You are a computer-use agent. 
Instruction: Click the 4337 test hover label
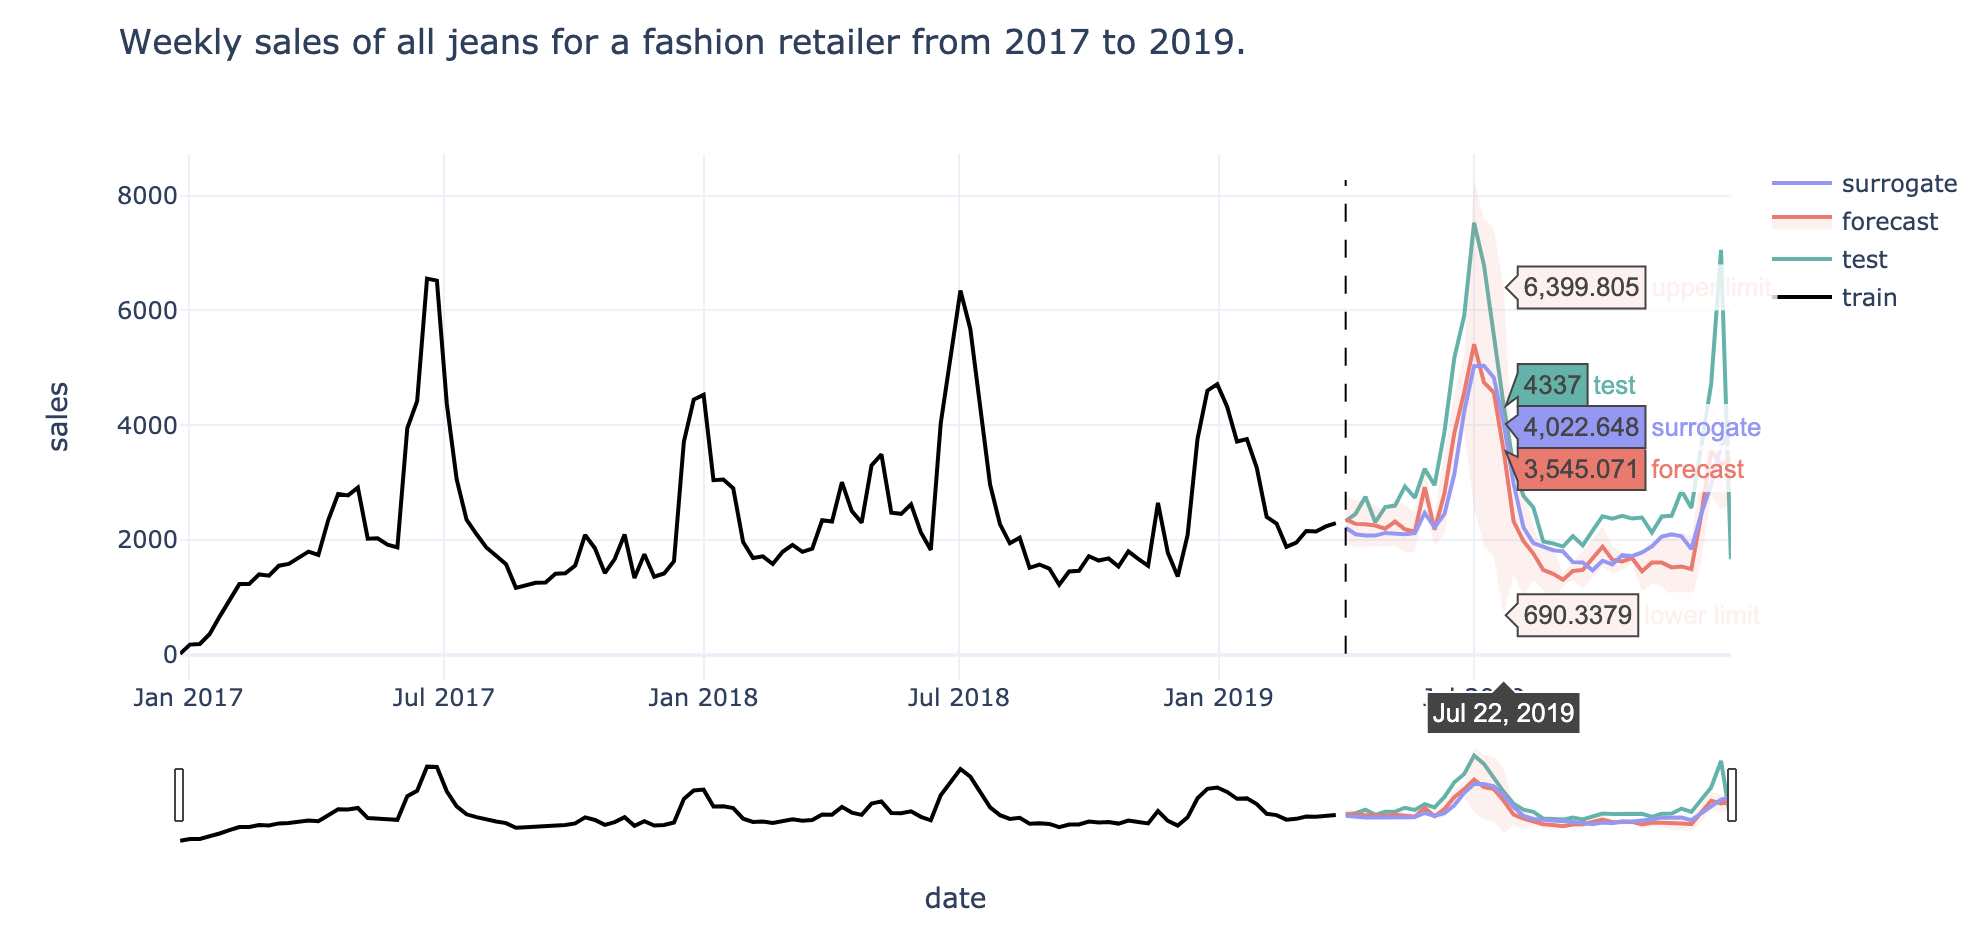(1552, 385)
